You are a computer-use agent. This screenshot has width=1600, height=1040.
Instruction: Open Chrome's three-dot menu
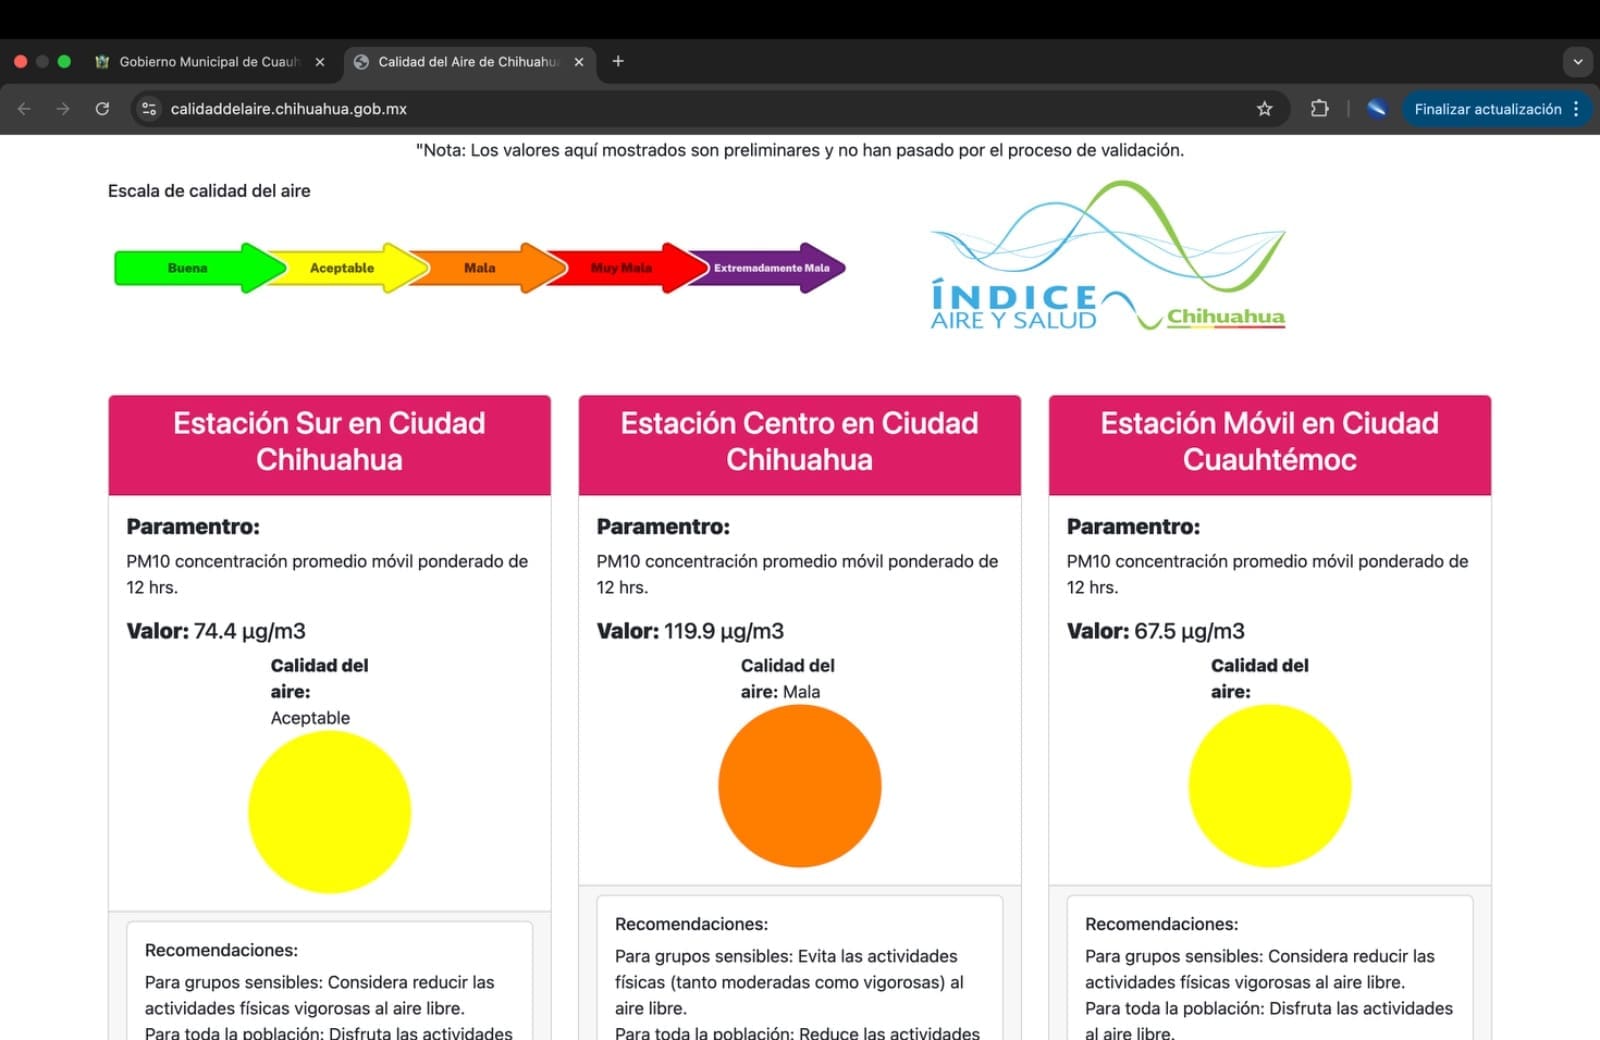[1577, 109]
